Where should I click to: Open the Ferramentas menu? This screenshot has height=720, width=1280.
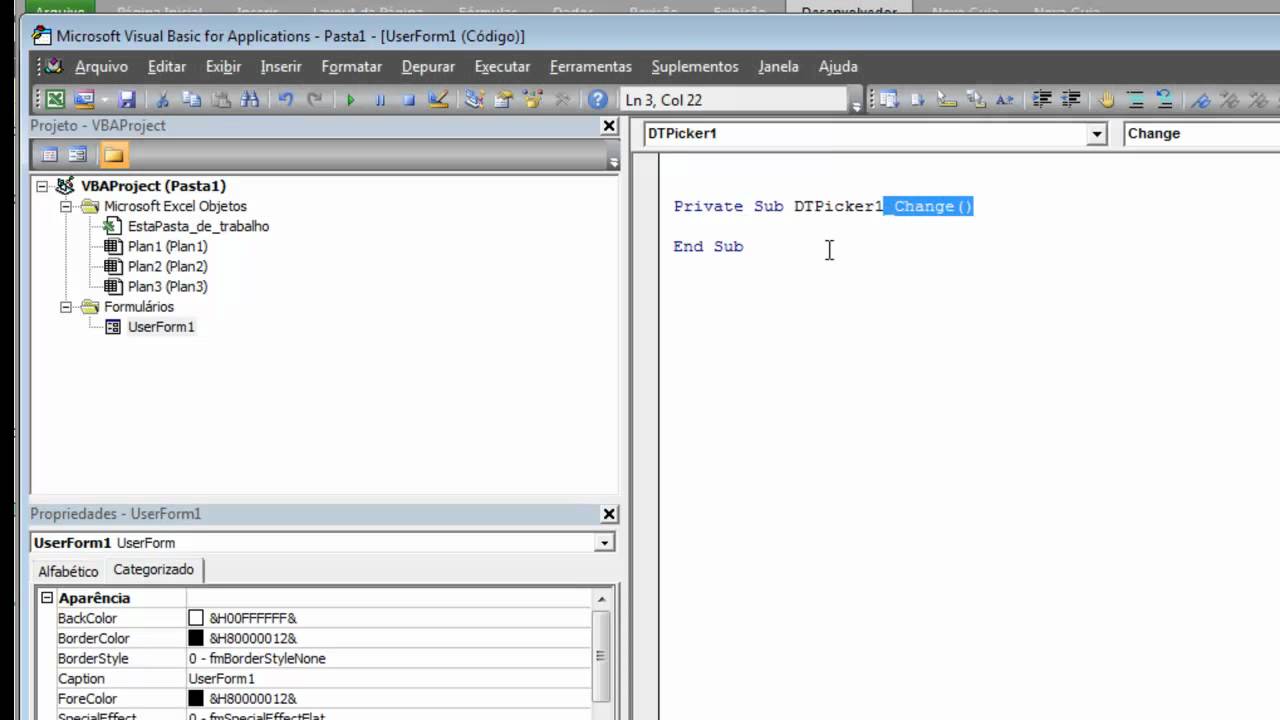[591, 67]
